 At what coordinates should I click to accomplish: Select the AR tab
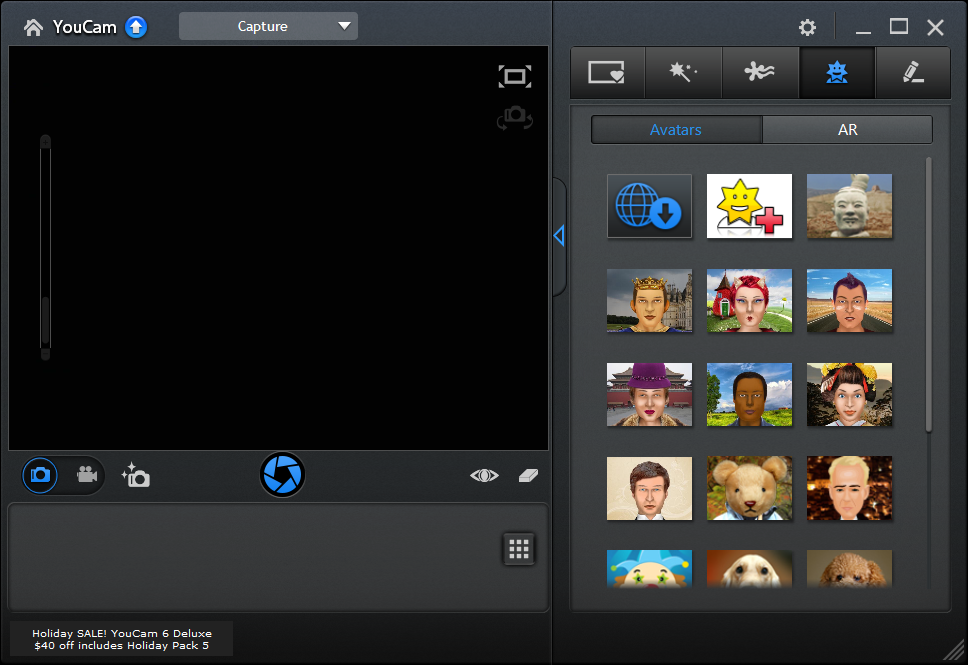coord(847,130)
